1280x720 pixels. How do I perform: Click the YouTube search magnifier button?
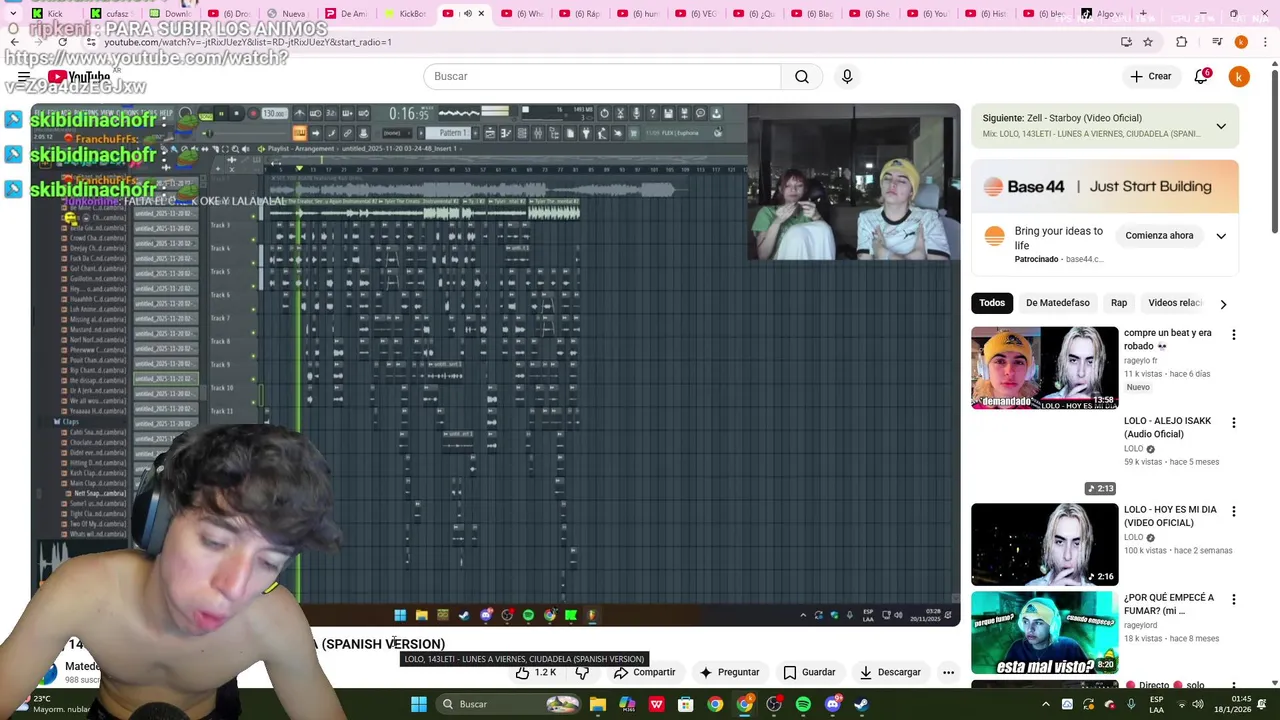(x=801, y=76)
